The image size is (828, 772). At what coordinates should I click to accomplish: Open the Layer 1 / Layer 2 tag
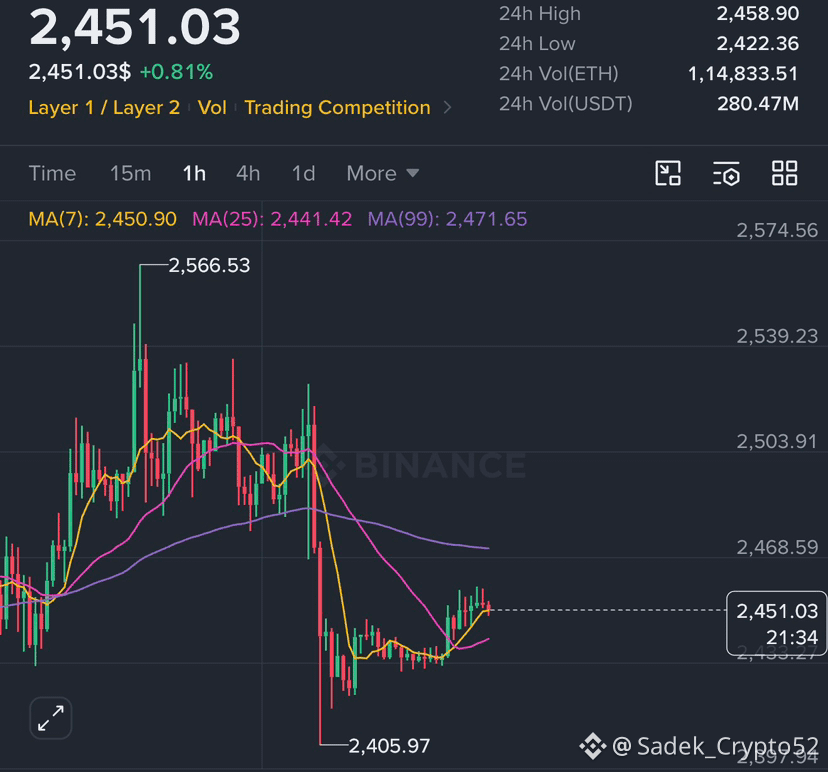104,108
